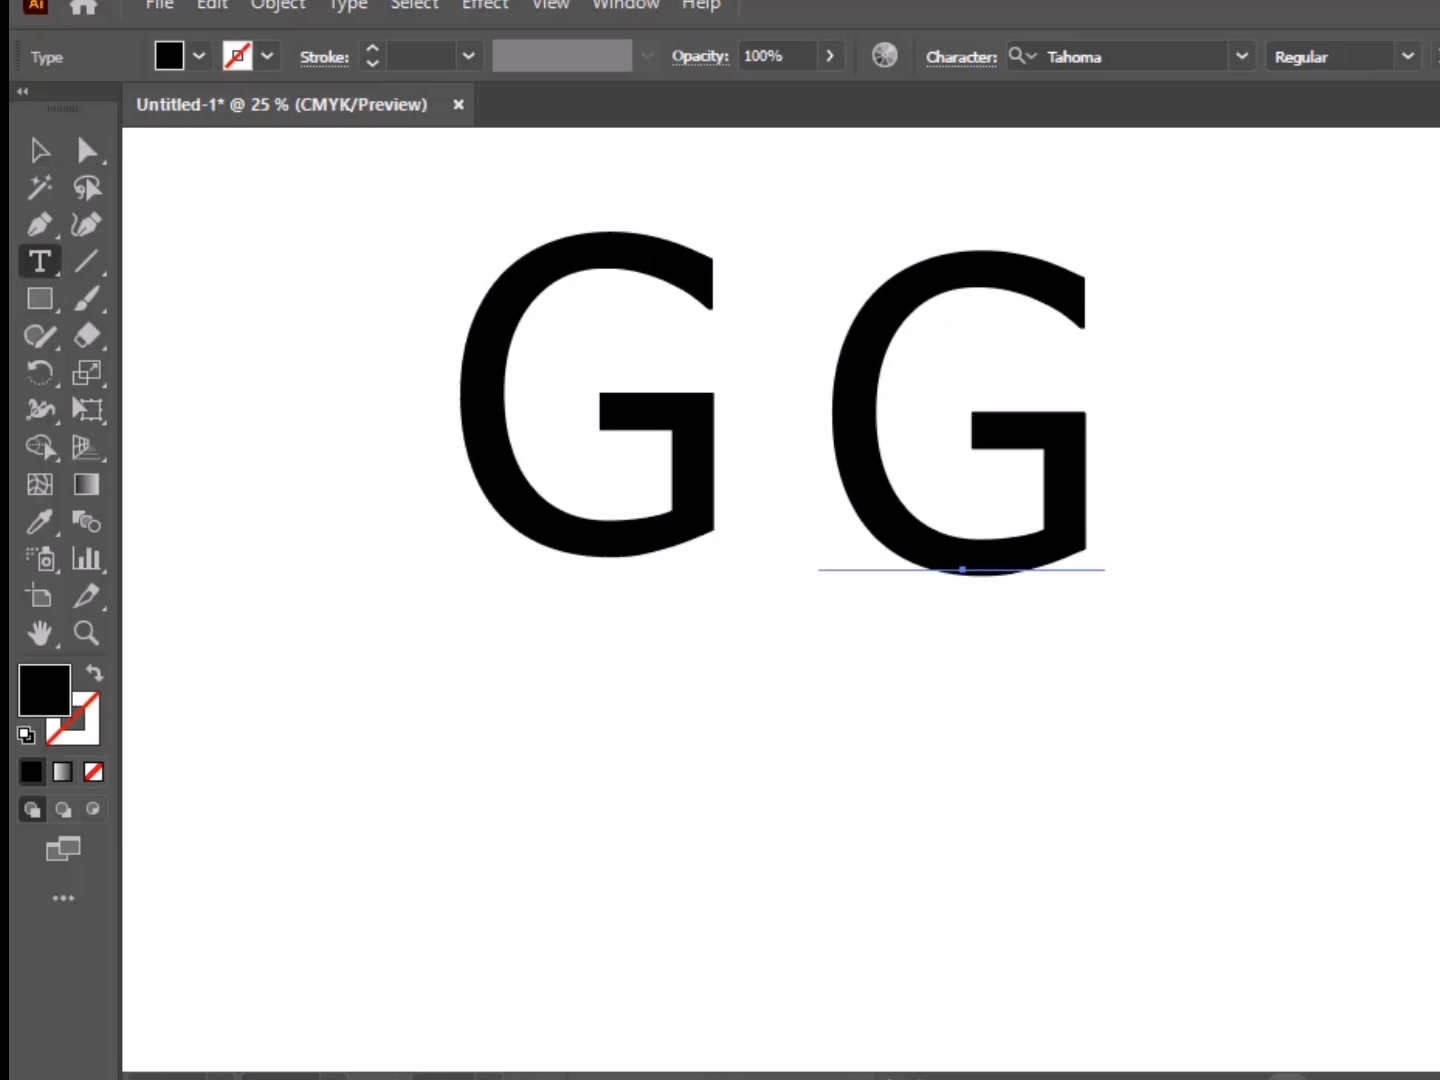Screen dimensions: 1440x1080
Task: Select the Shaper tool
Action: click(x=40, y=336)
